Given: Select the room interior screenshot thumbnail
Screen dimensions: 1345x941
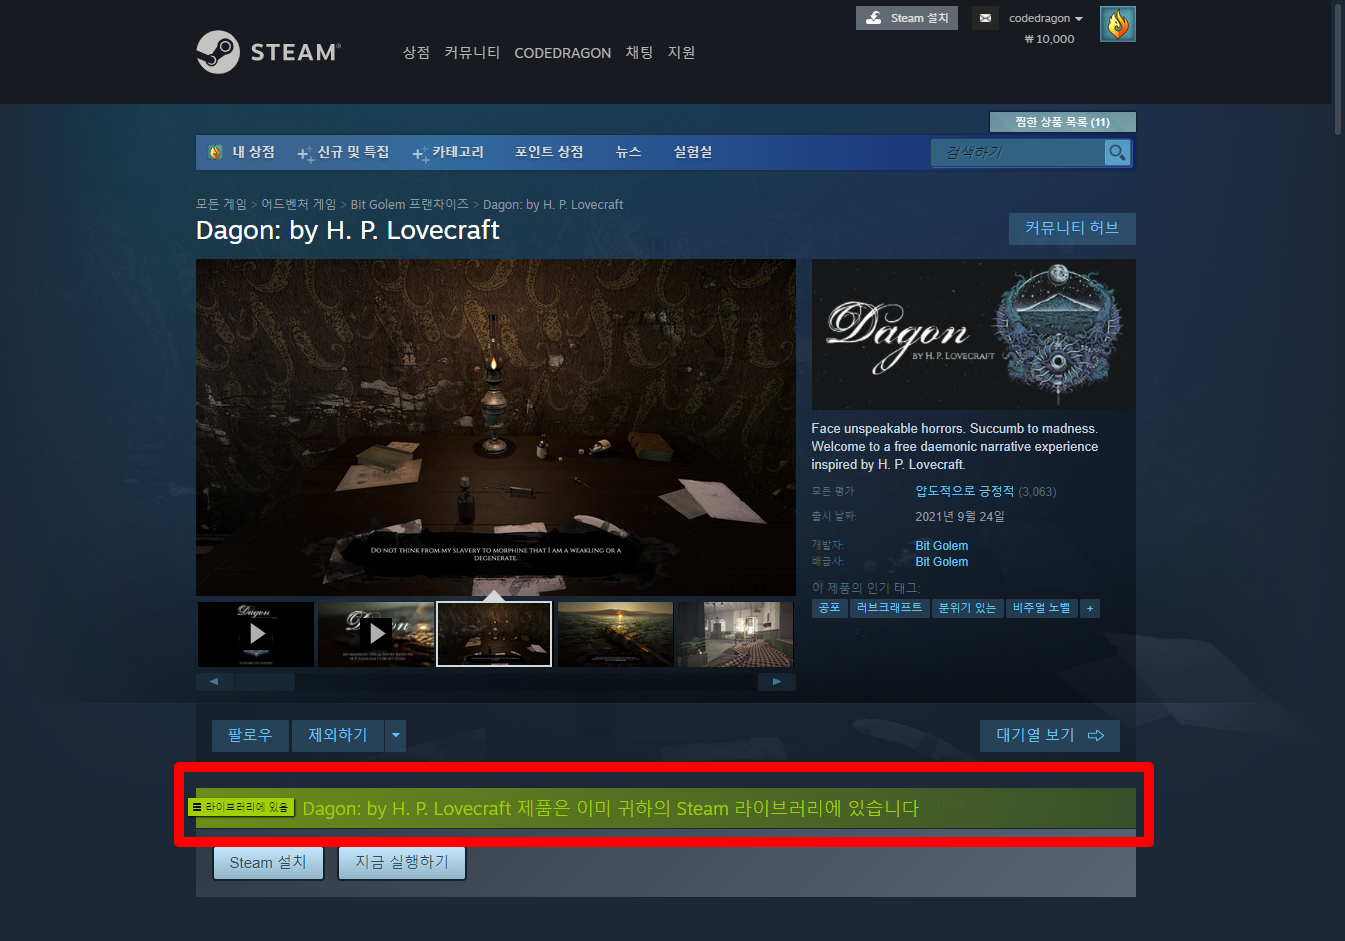Looking at the screenshot, I should [x=736, y=634].
